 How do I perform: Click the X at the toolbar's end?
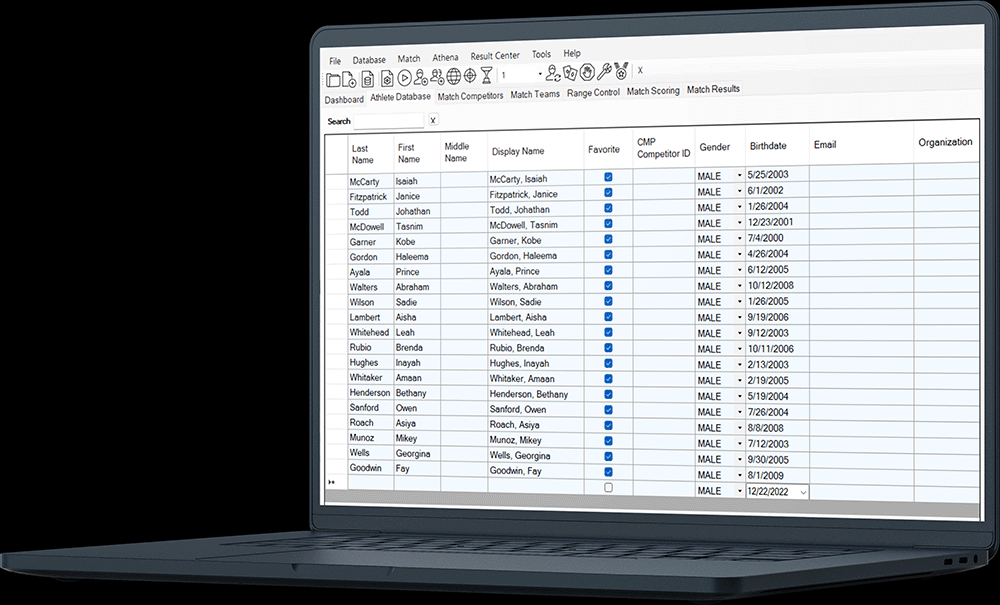[x=640, y=70]
